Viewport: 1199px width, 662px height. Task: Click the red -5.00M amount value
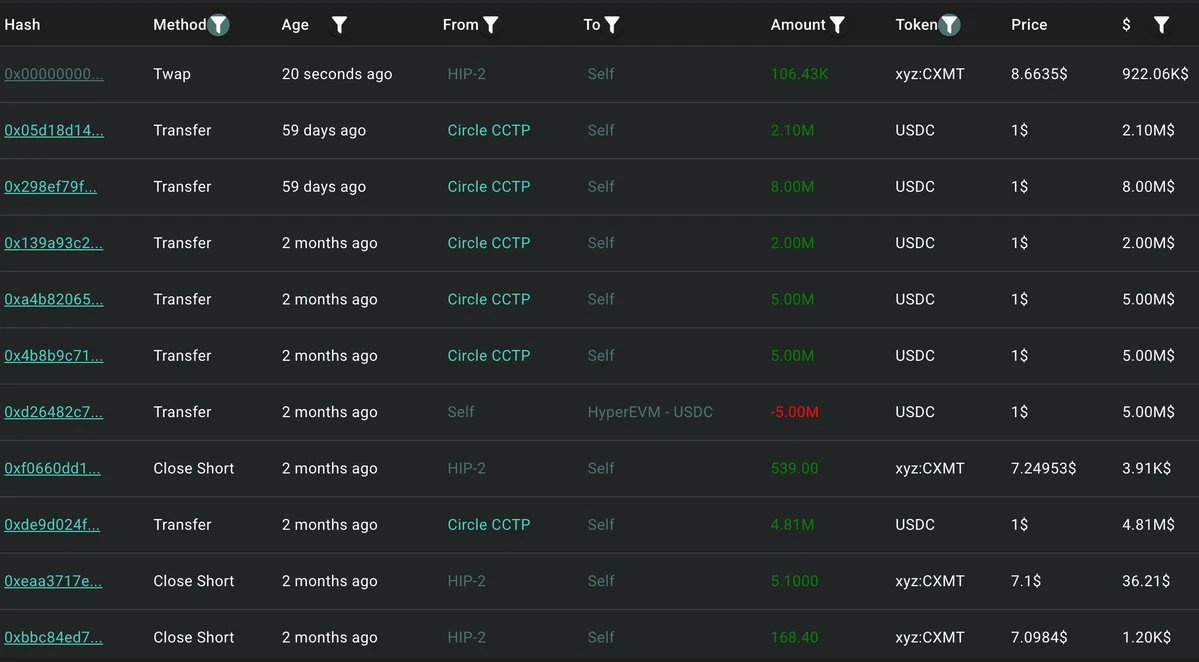(x=794, y=412)
